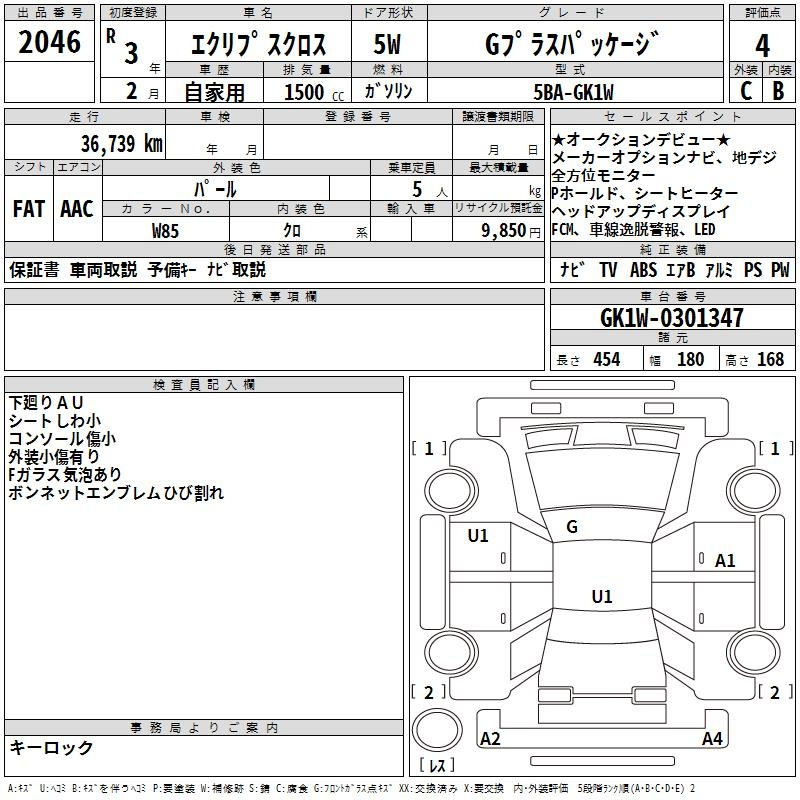The height and width of the screenshot is (800, 800).
Task: Click the Pホールド、シートヒーター line
Action: coord(645,193)
